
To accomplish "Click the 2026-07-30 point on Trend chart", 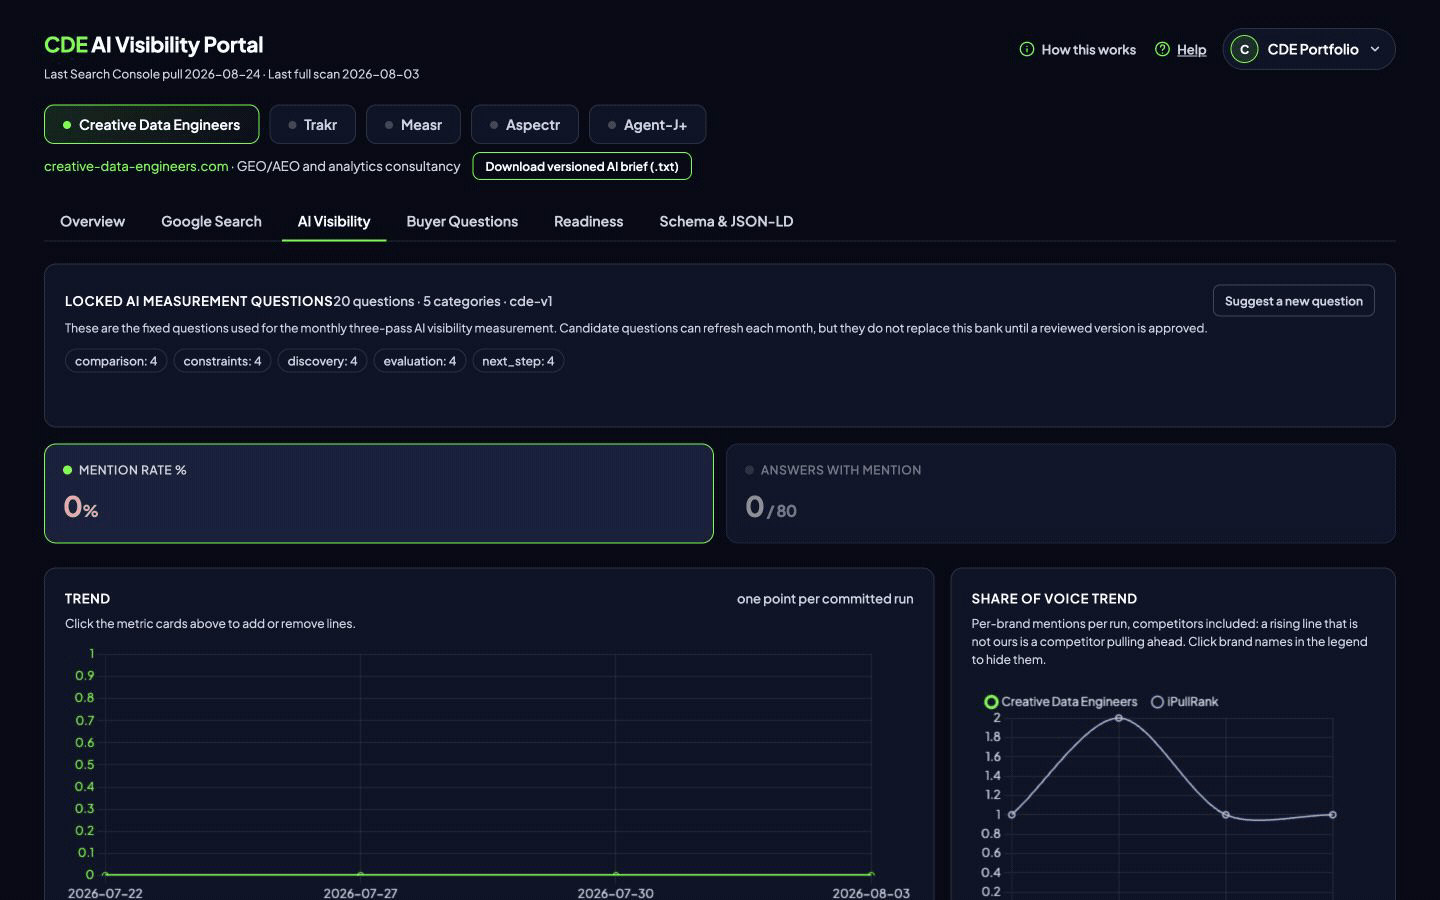I will click(616, 875).
